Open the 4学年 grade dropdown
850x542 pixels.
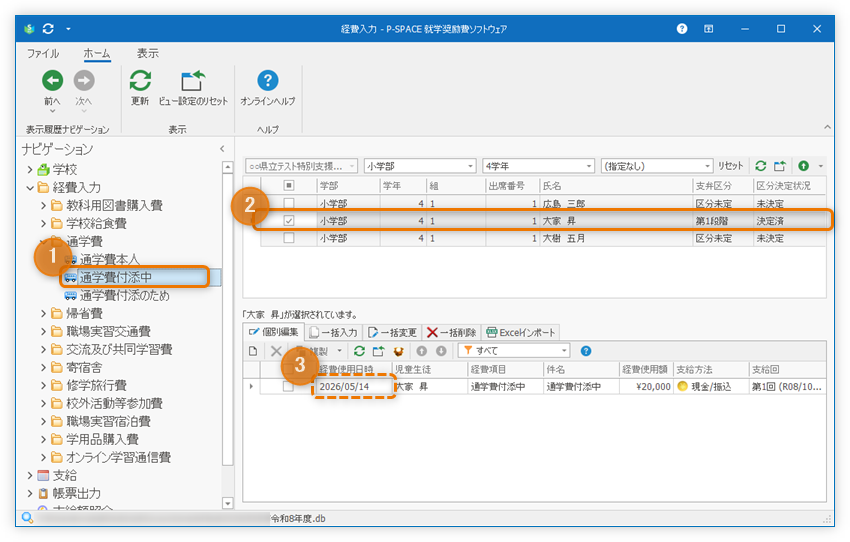536,165
